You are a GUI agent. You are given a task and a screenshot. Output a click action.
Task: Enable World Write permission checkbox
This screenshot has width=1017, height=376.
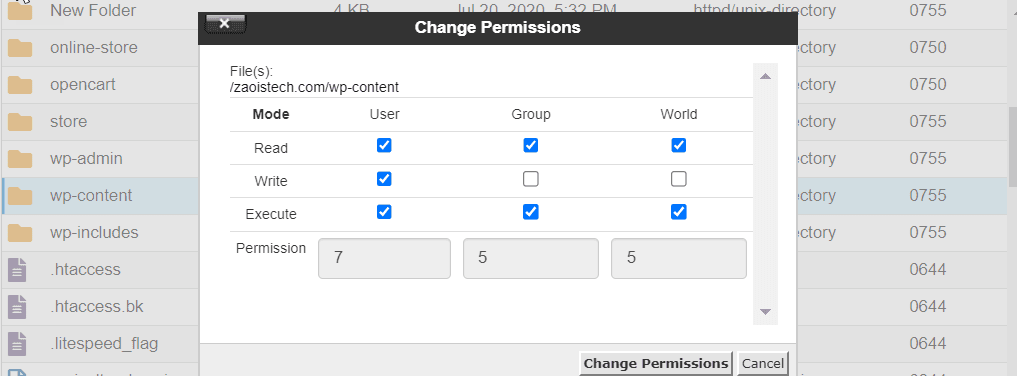678,179
